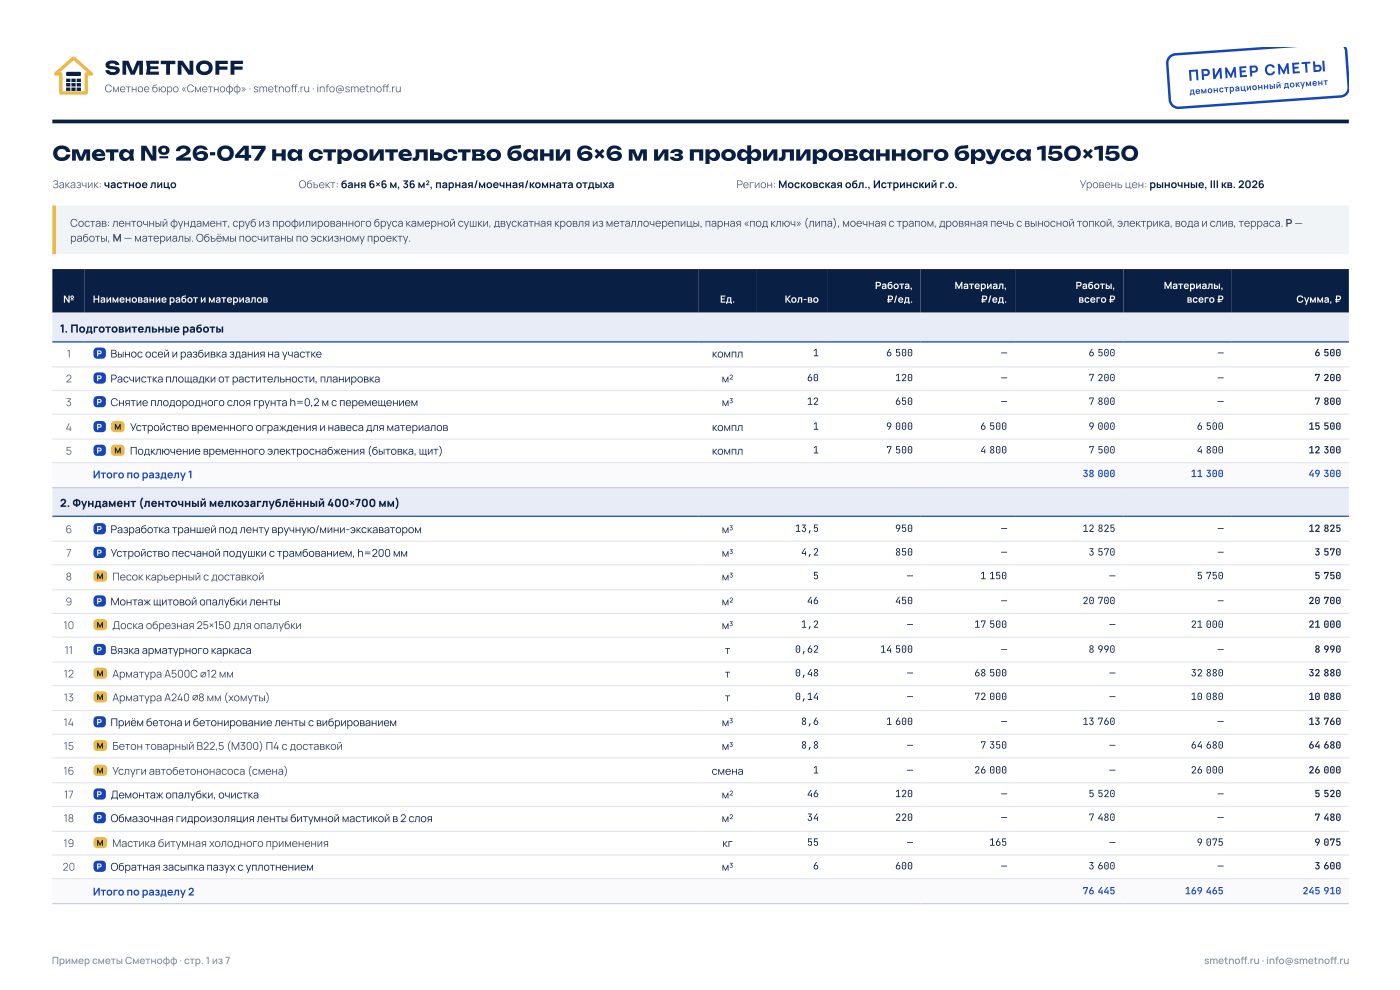Screen dimensions: 1400x990
Task: Click the 'ПРИМЕР СМЕТЫ' stamp label
Action: 1257,71
